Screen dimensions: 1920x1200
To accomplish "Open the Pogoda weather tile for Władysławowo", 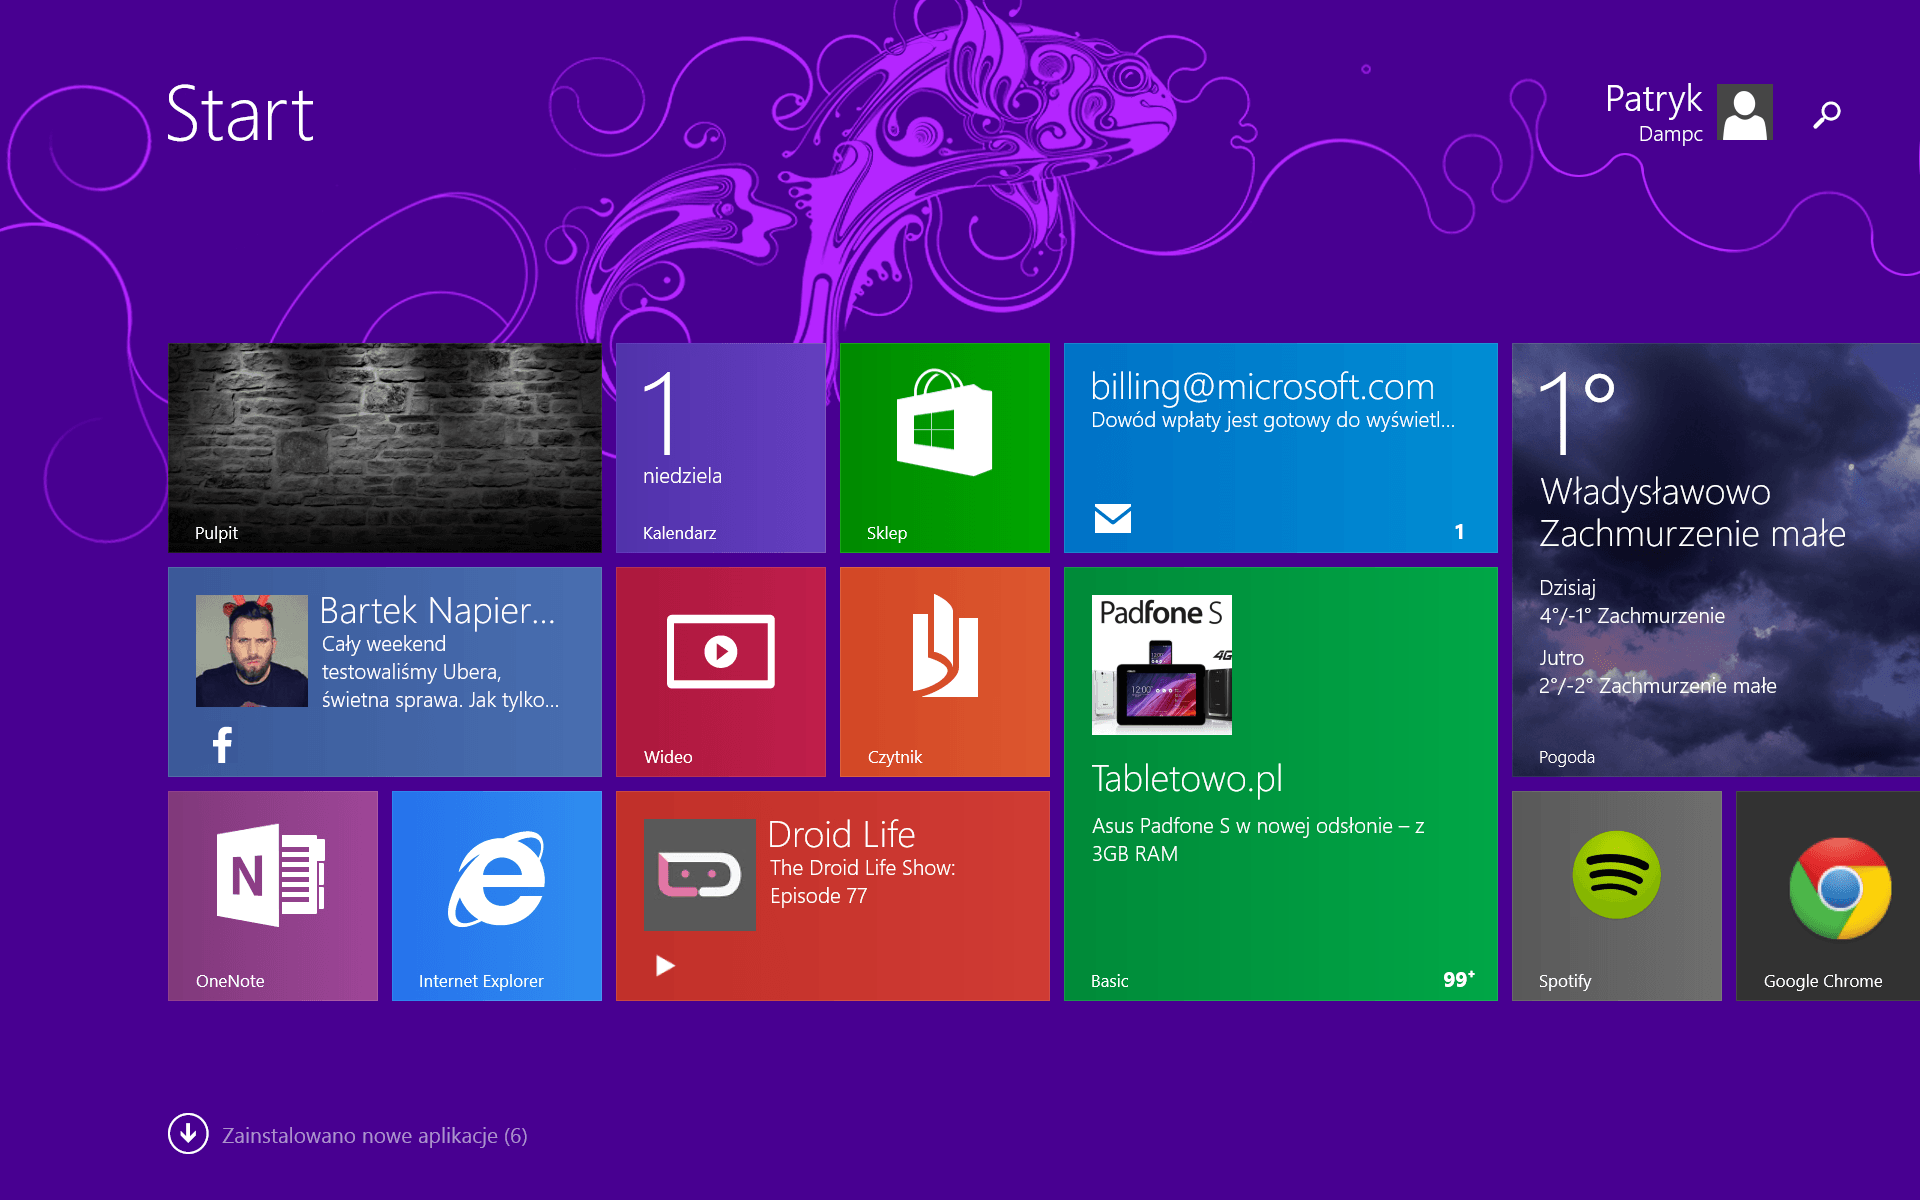I will tap(1716, 560).
